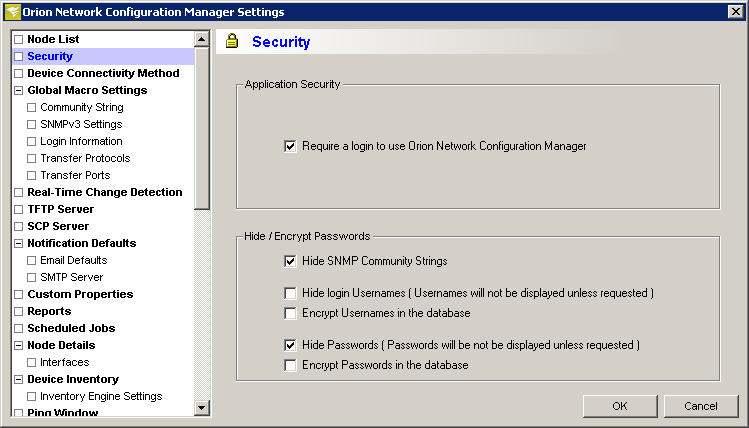Select Email Defaults tree item
The image size is (749, 428).
coord(74,260)
